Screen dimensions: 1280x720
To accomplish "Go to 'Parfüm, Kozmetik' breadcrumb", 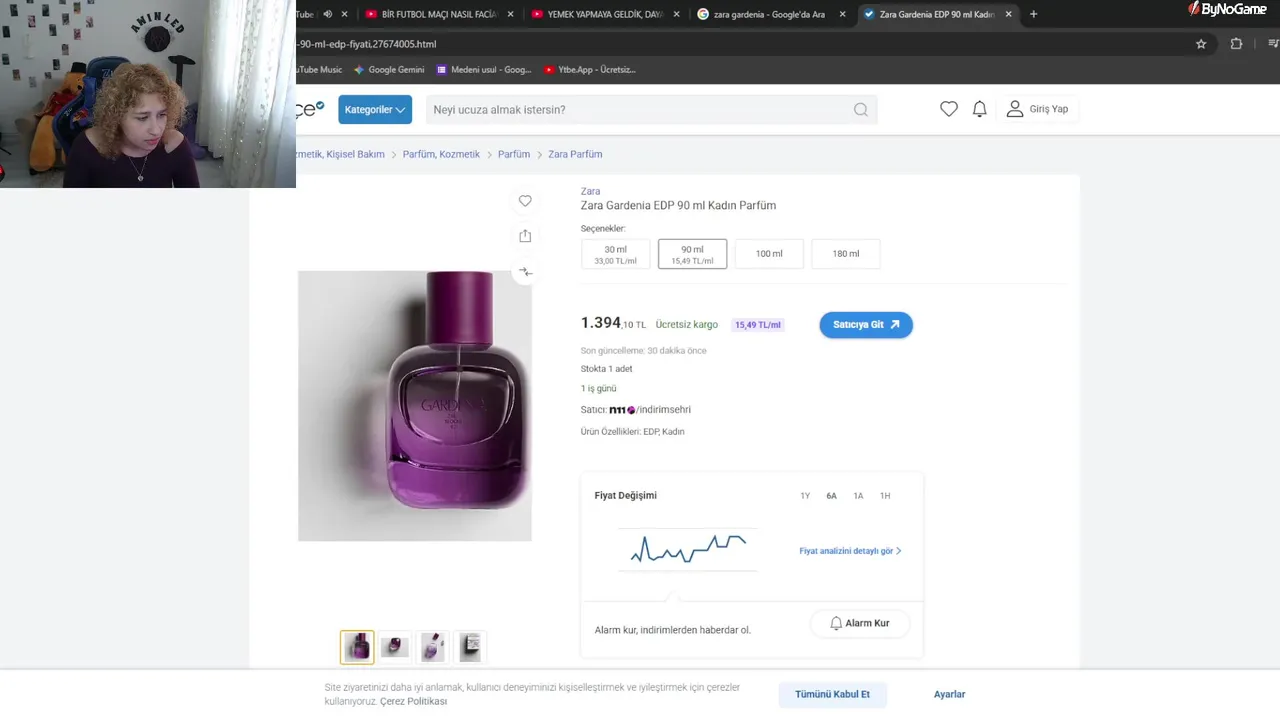I will (x=441, y=154).
